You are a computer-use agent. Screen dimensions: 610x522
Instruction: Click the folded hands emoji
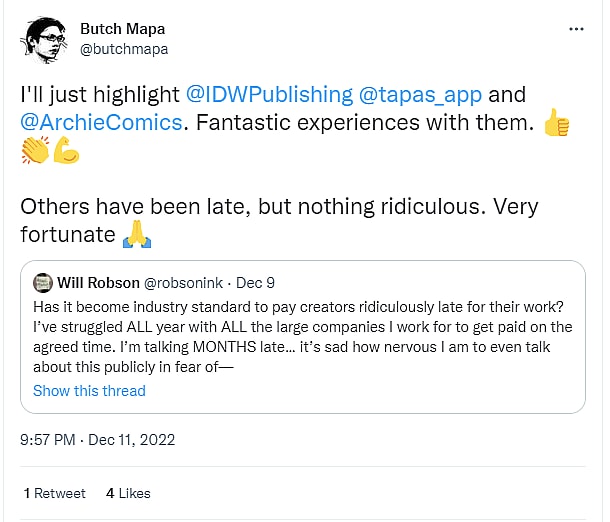click(x=135, y=235)
